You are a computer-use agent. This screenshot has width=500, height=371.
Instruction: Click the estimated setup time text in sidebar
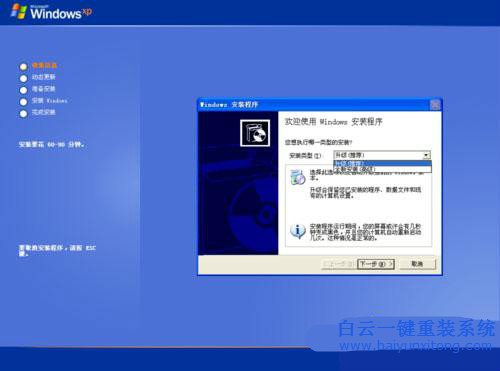(52, 145)
